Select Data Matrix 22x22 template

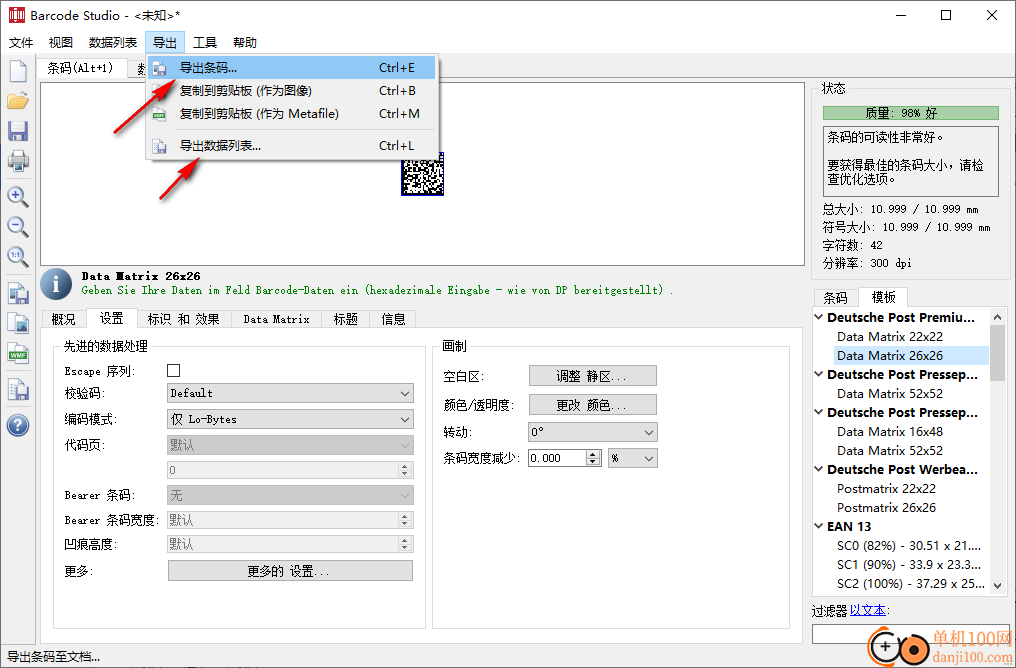[x=890, y=336]
